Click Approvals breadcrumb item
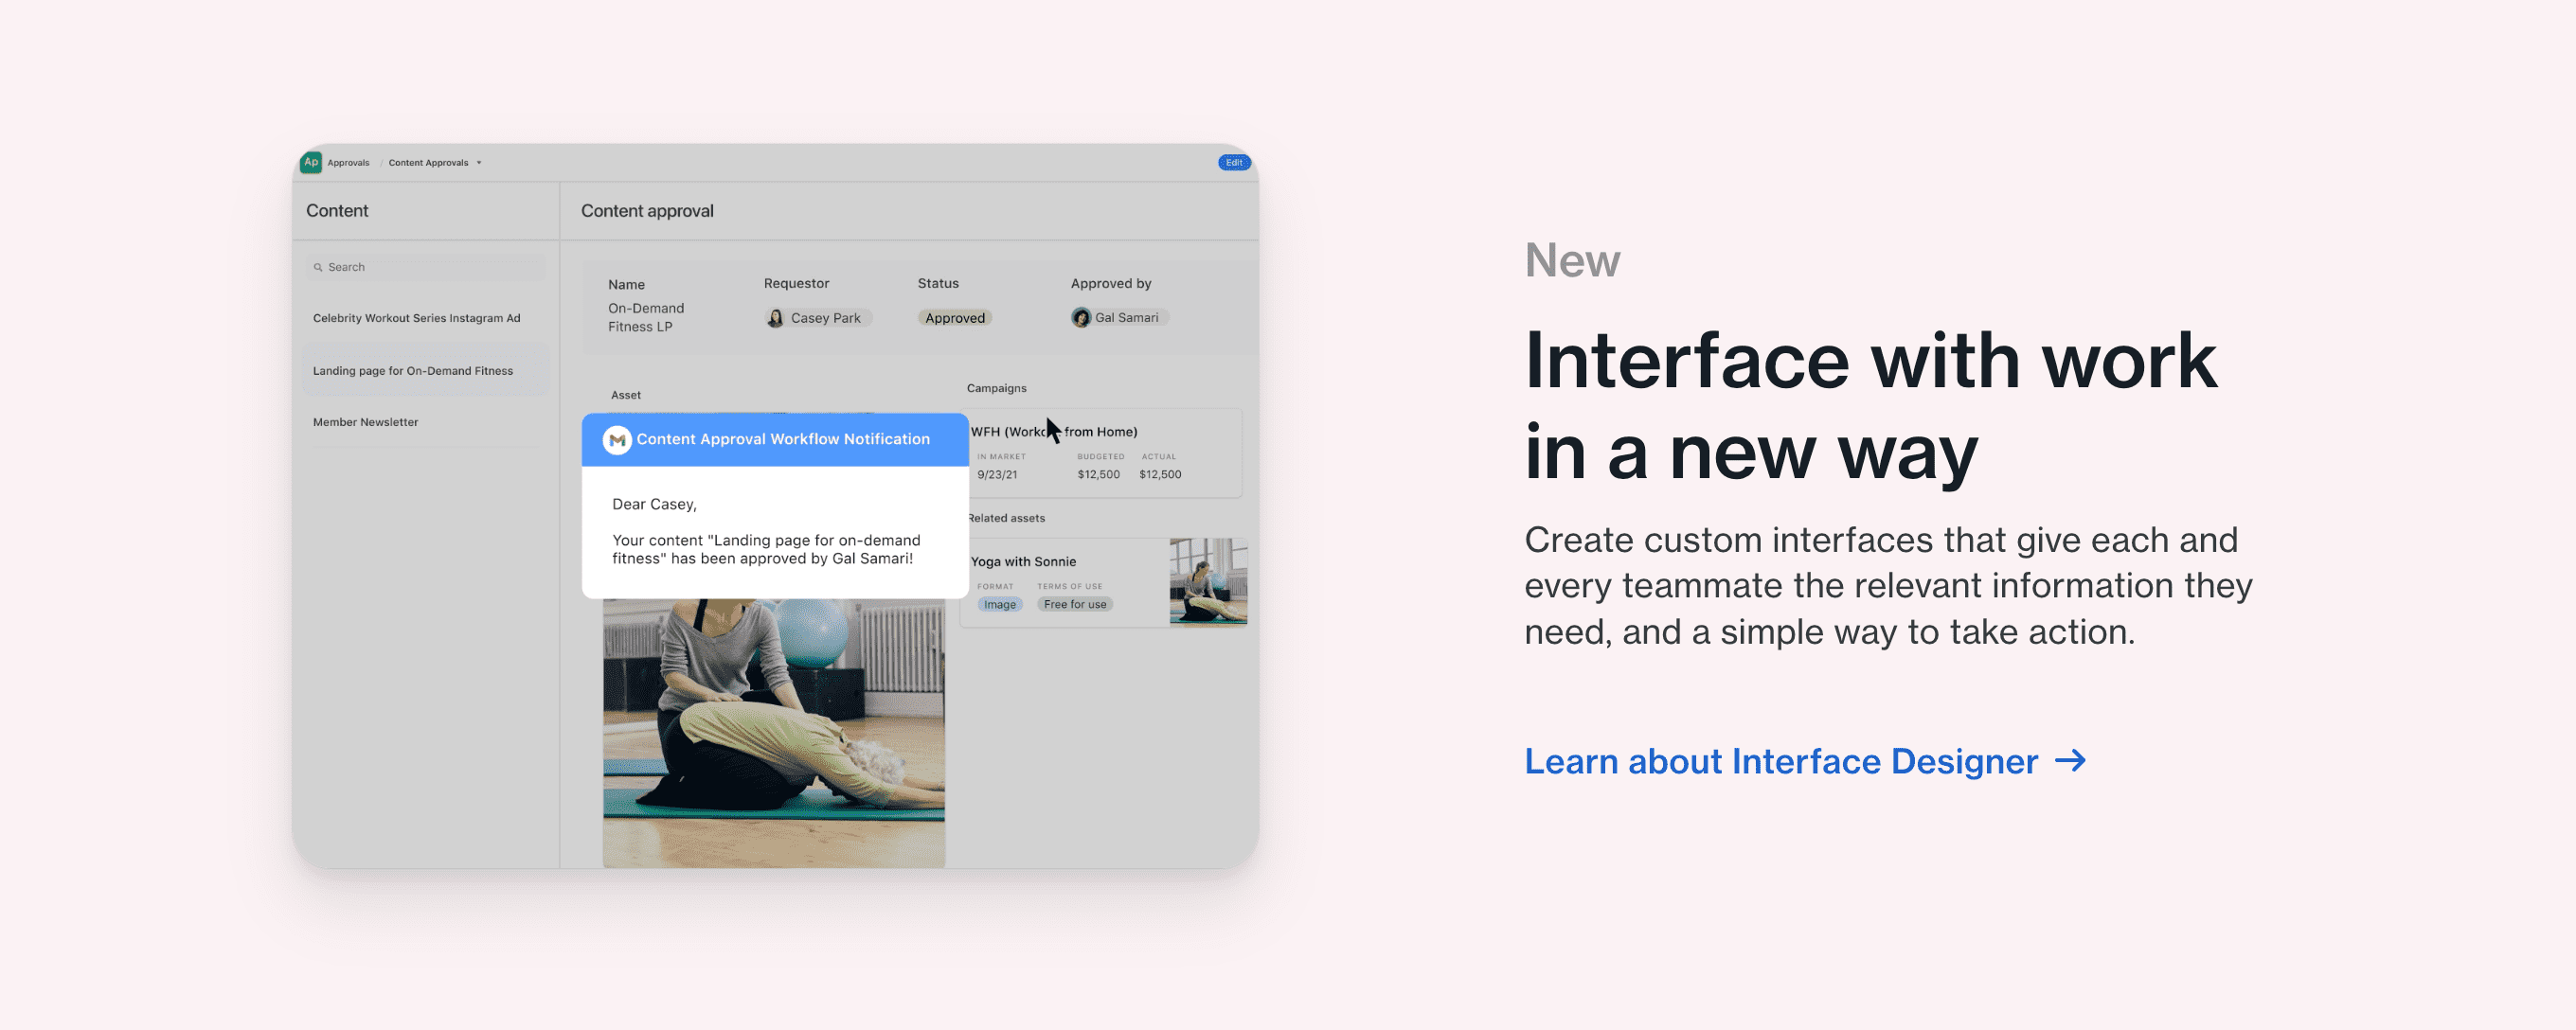The image size is (2576, 1030). point(348,163)
